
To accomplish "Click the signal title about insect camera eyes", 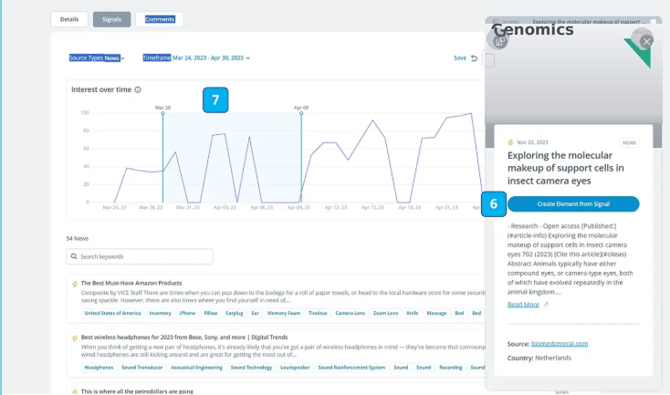I will [566, 168].
